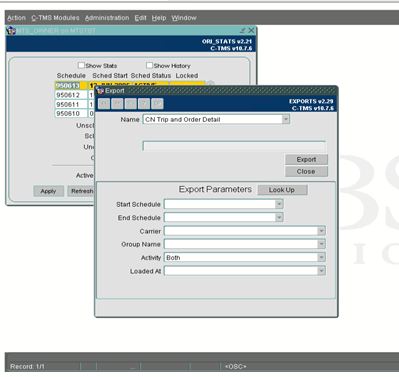Click the Export window title icon
The image size is (399, 377).
pos(100,90)
